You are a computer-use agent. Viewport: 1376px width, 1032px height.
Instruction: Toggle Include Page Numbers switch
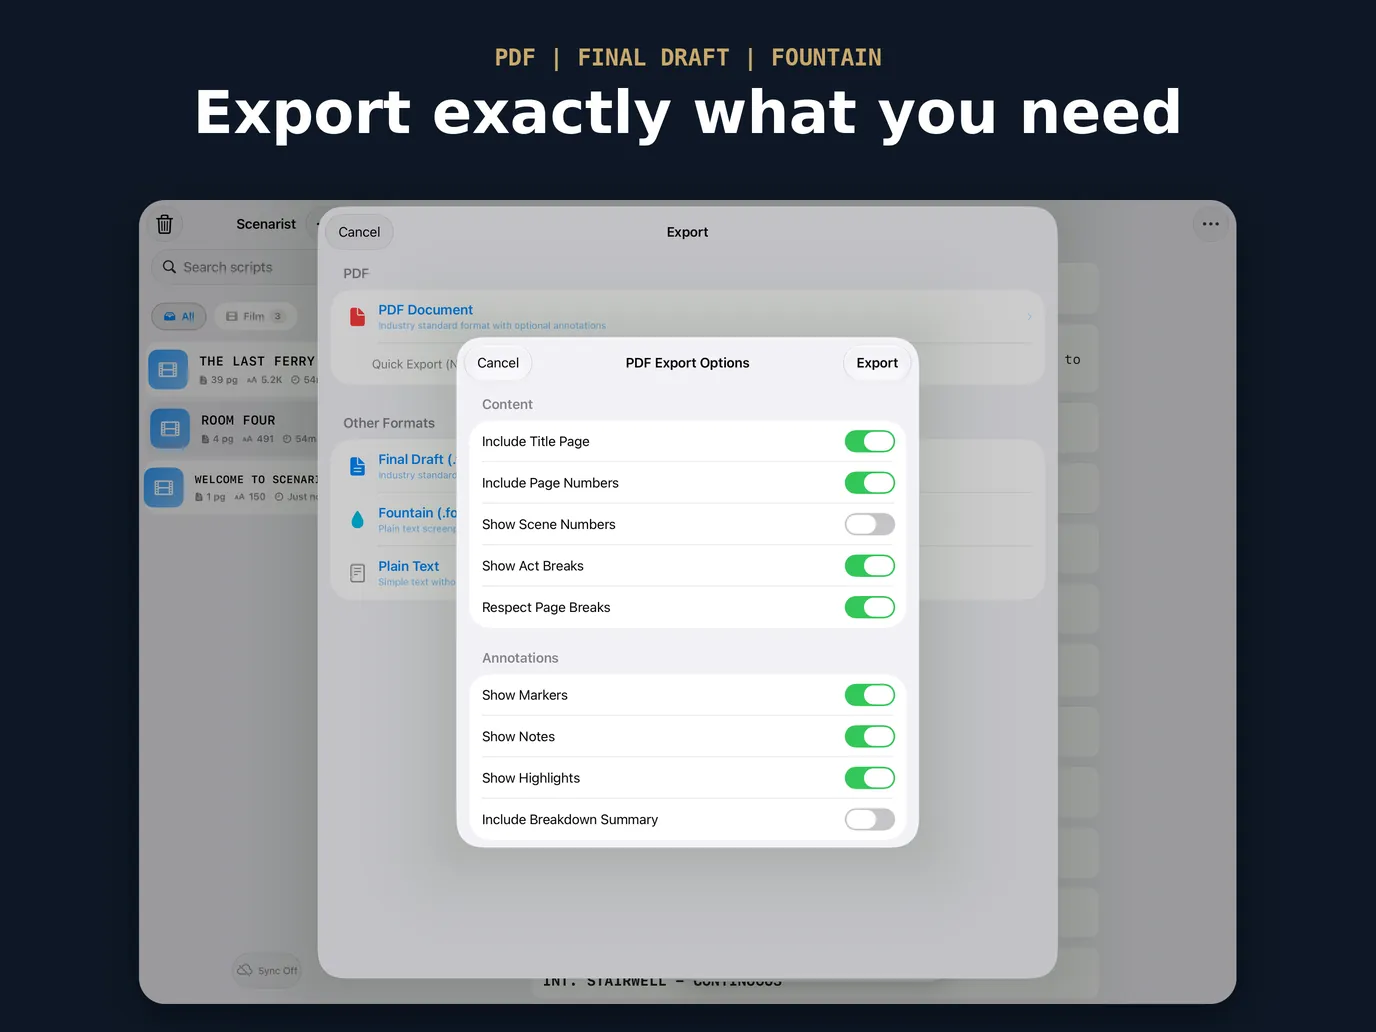[x=870, y=483]
